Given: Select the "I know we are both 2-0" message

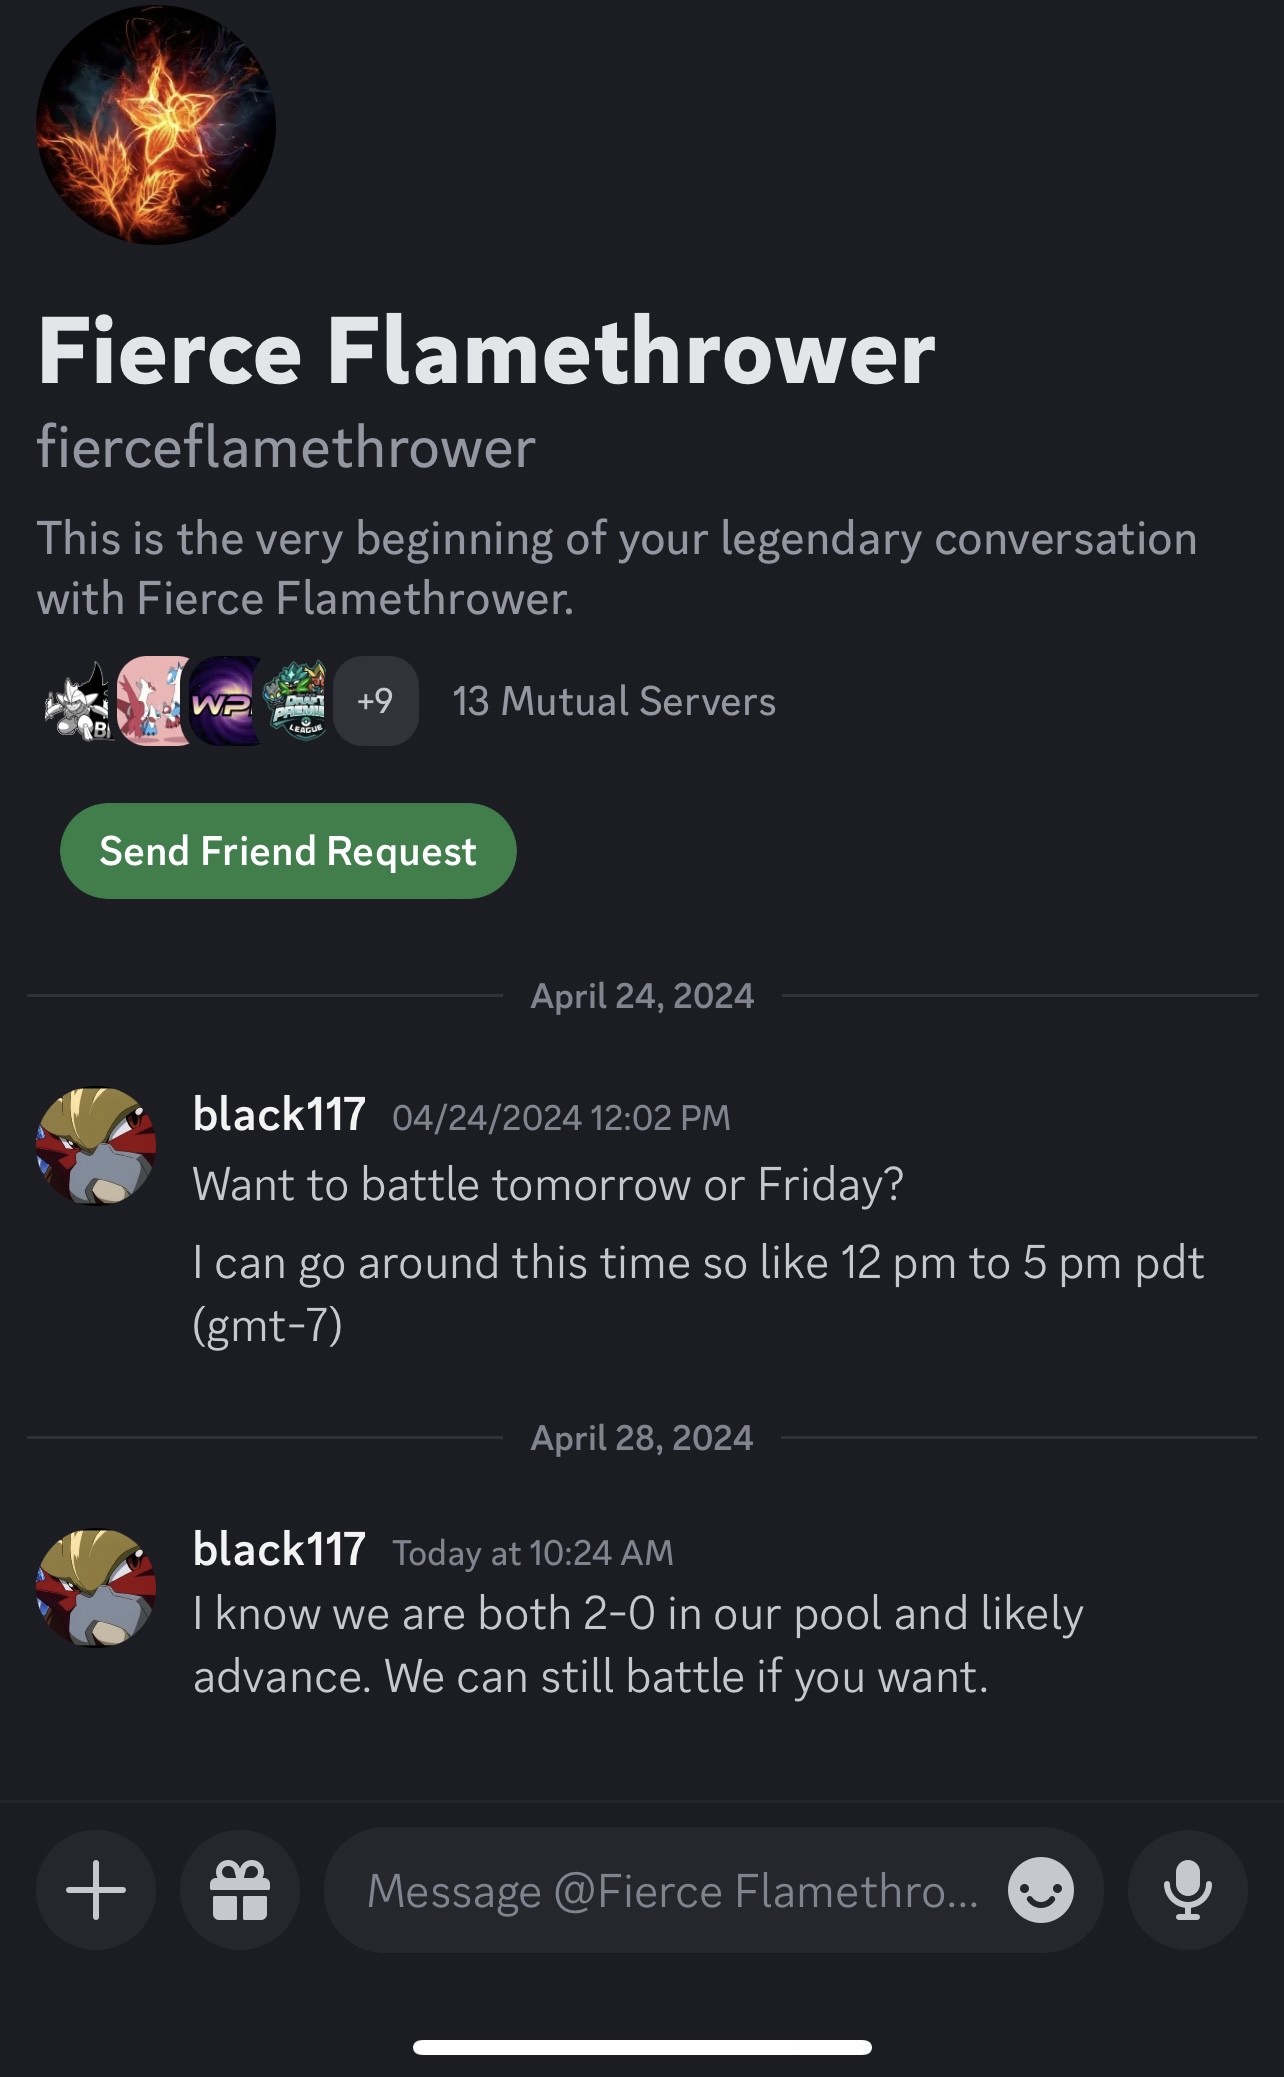Looking at the screenshot, I should 637,1645.
